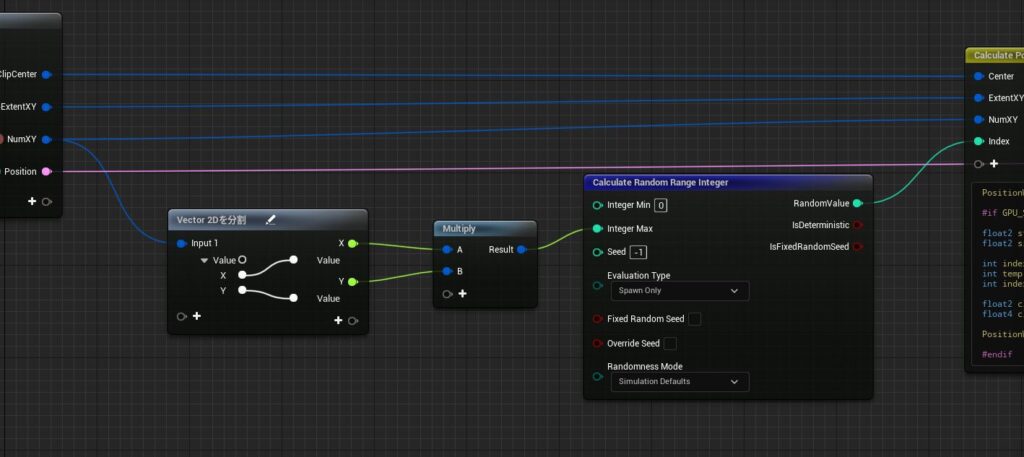The width and height of the screenshot is (1024, 457).
Task: Click the pencil edit icon on Vector 2D node title
Action: point(270,220)
